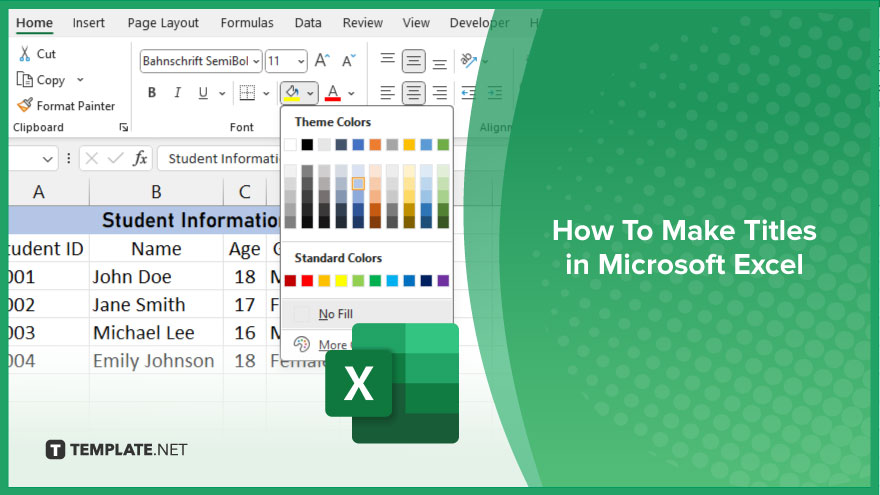Select column C header
The height and width of the screenshot is (495, 880).
point(245,192)
